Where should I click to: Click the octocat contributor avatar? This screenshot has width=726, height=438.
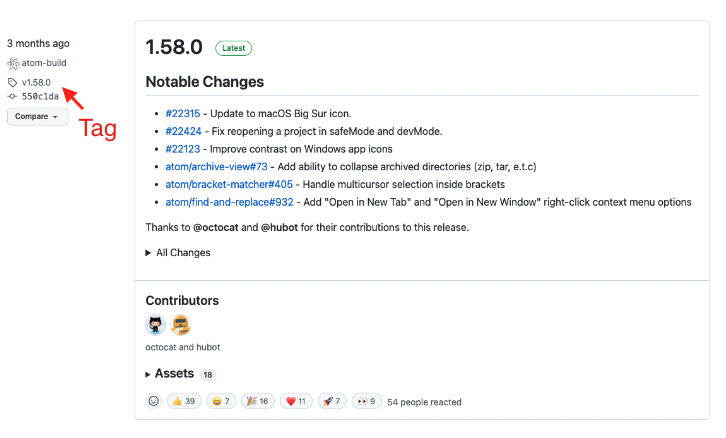(x=155, y=325)
